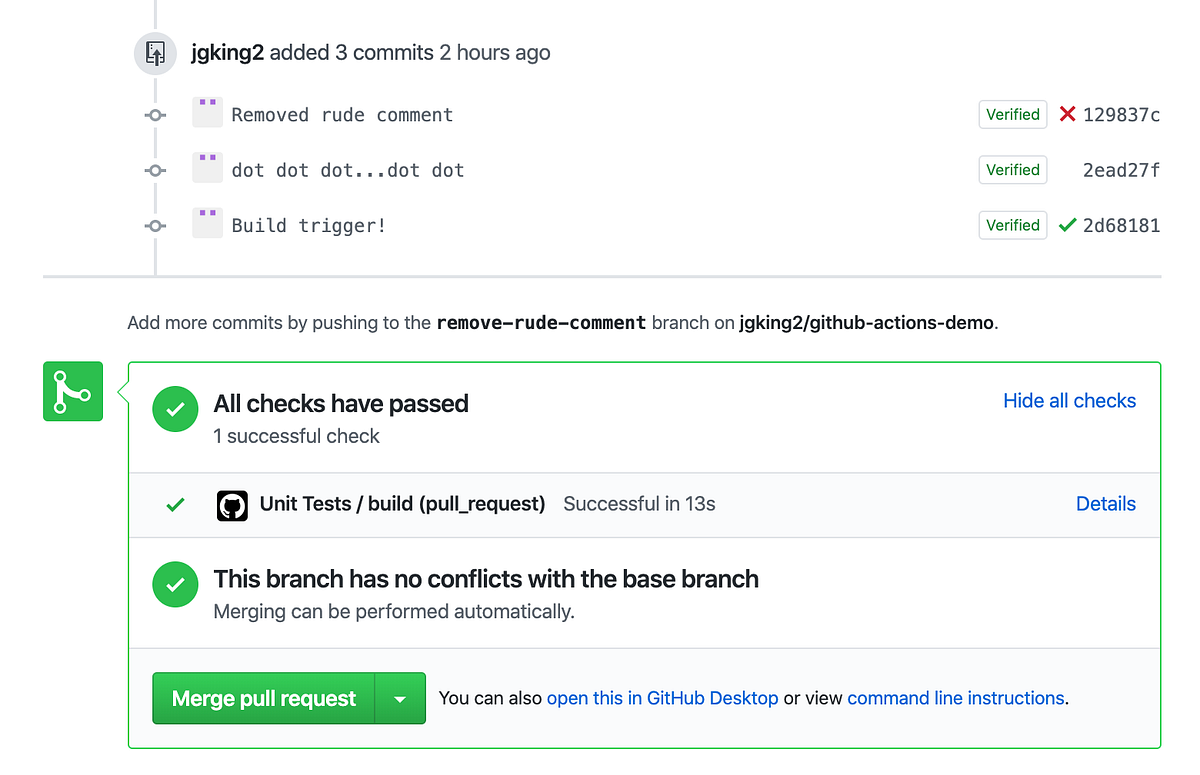The height and width of the screenshot is (775, 1200).
Task: Click the GitHub Actions logo beside Unit Tests
Action: pyautogui.click(x=232, y=505)
